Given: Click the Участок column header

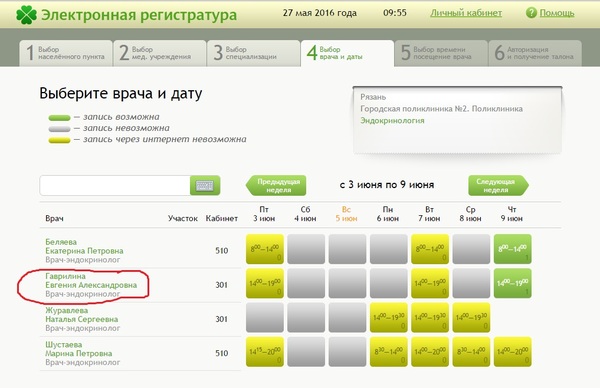Looking at the screenshot, I should coord(183,218).
